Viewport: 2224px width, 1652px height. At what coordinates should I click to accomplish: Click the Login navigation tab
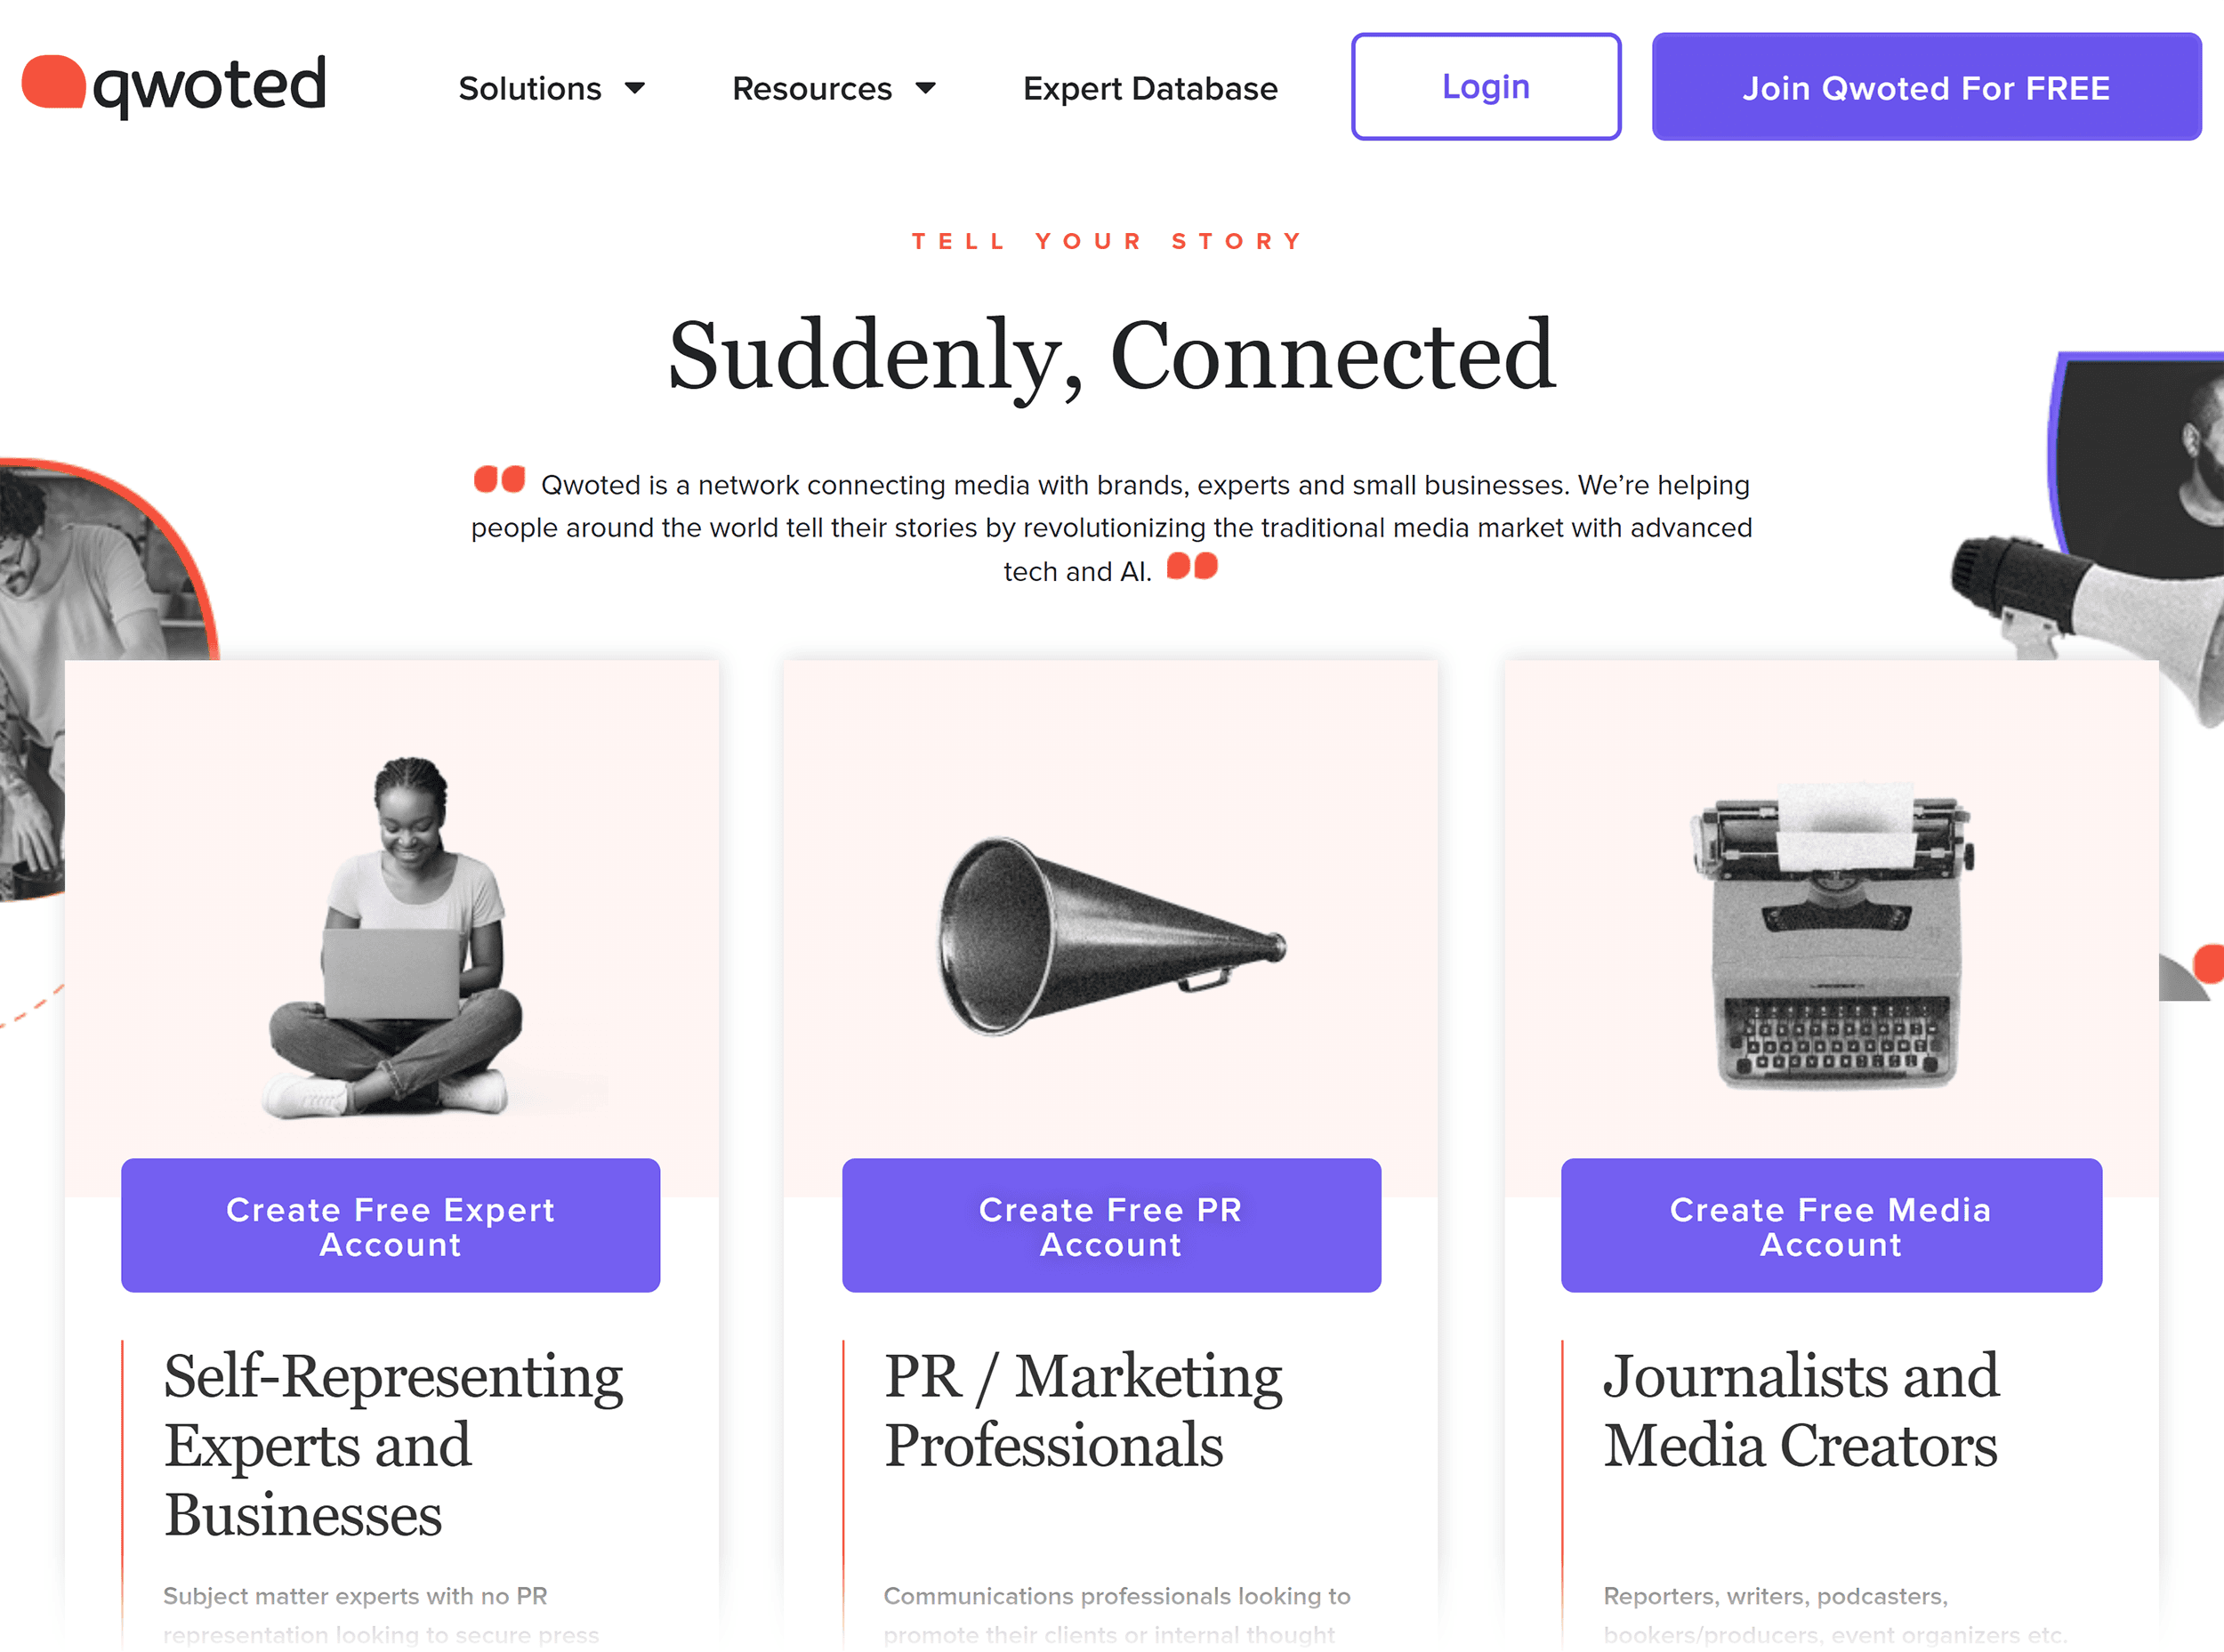pos(1485,87)
